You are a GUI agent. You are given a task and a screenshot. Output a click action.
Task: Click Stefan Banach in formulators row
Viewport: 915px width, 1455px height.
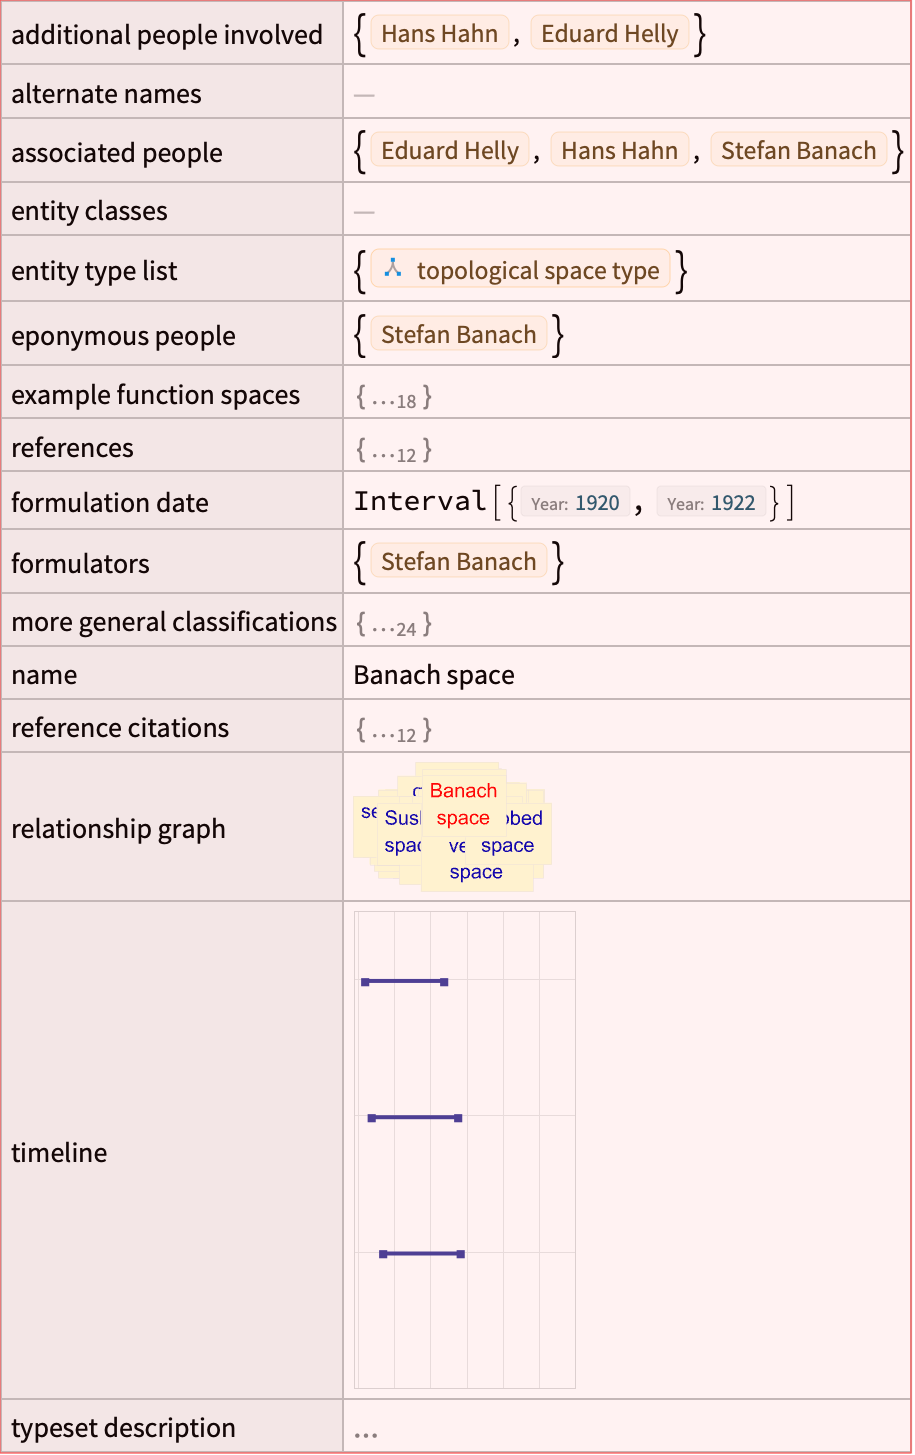click(459, 562)
